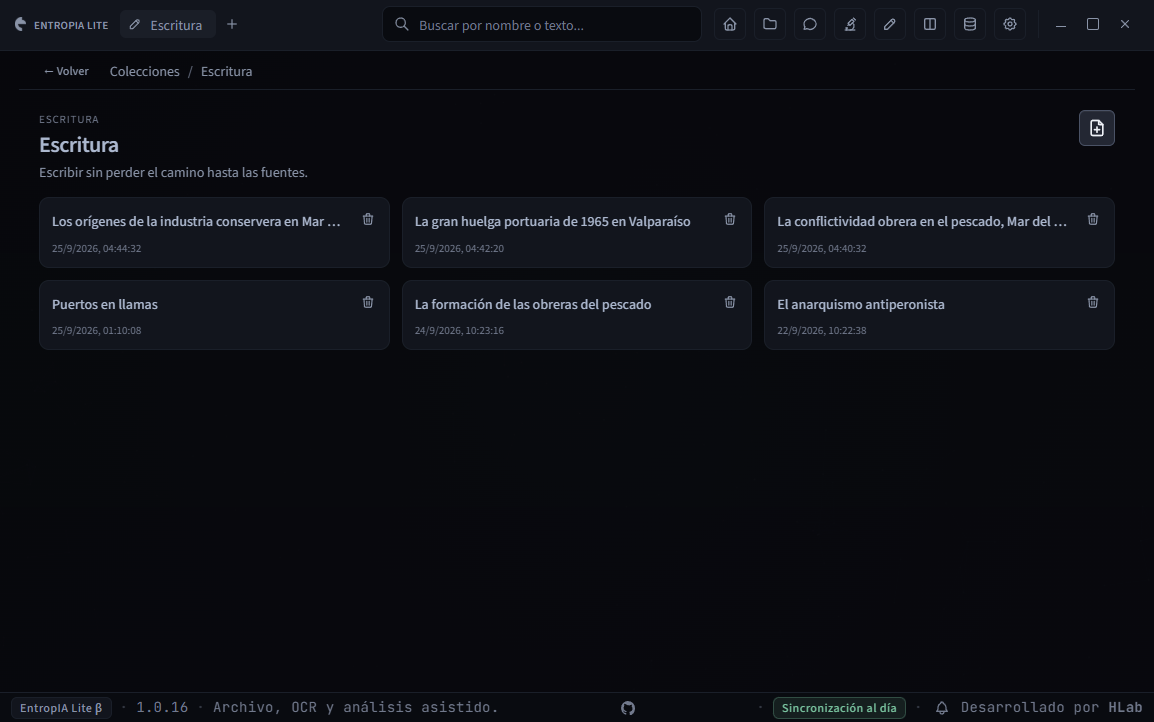The image size is (1154, 722).
Task: Navigate to Colecciones breadcrumb
Action: [x=144, y=71]
